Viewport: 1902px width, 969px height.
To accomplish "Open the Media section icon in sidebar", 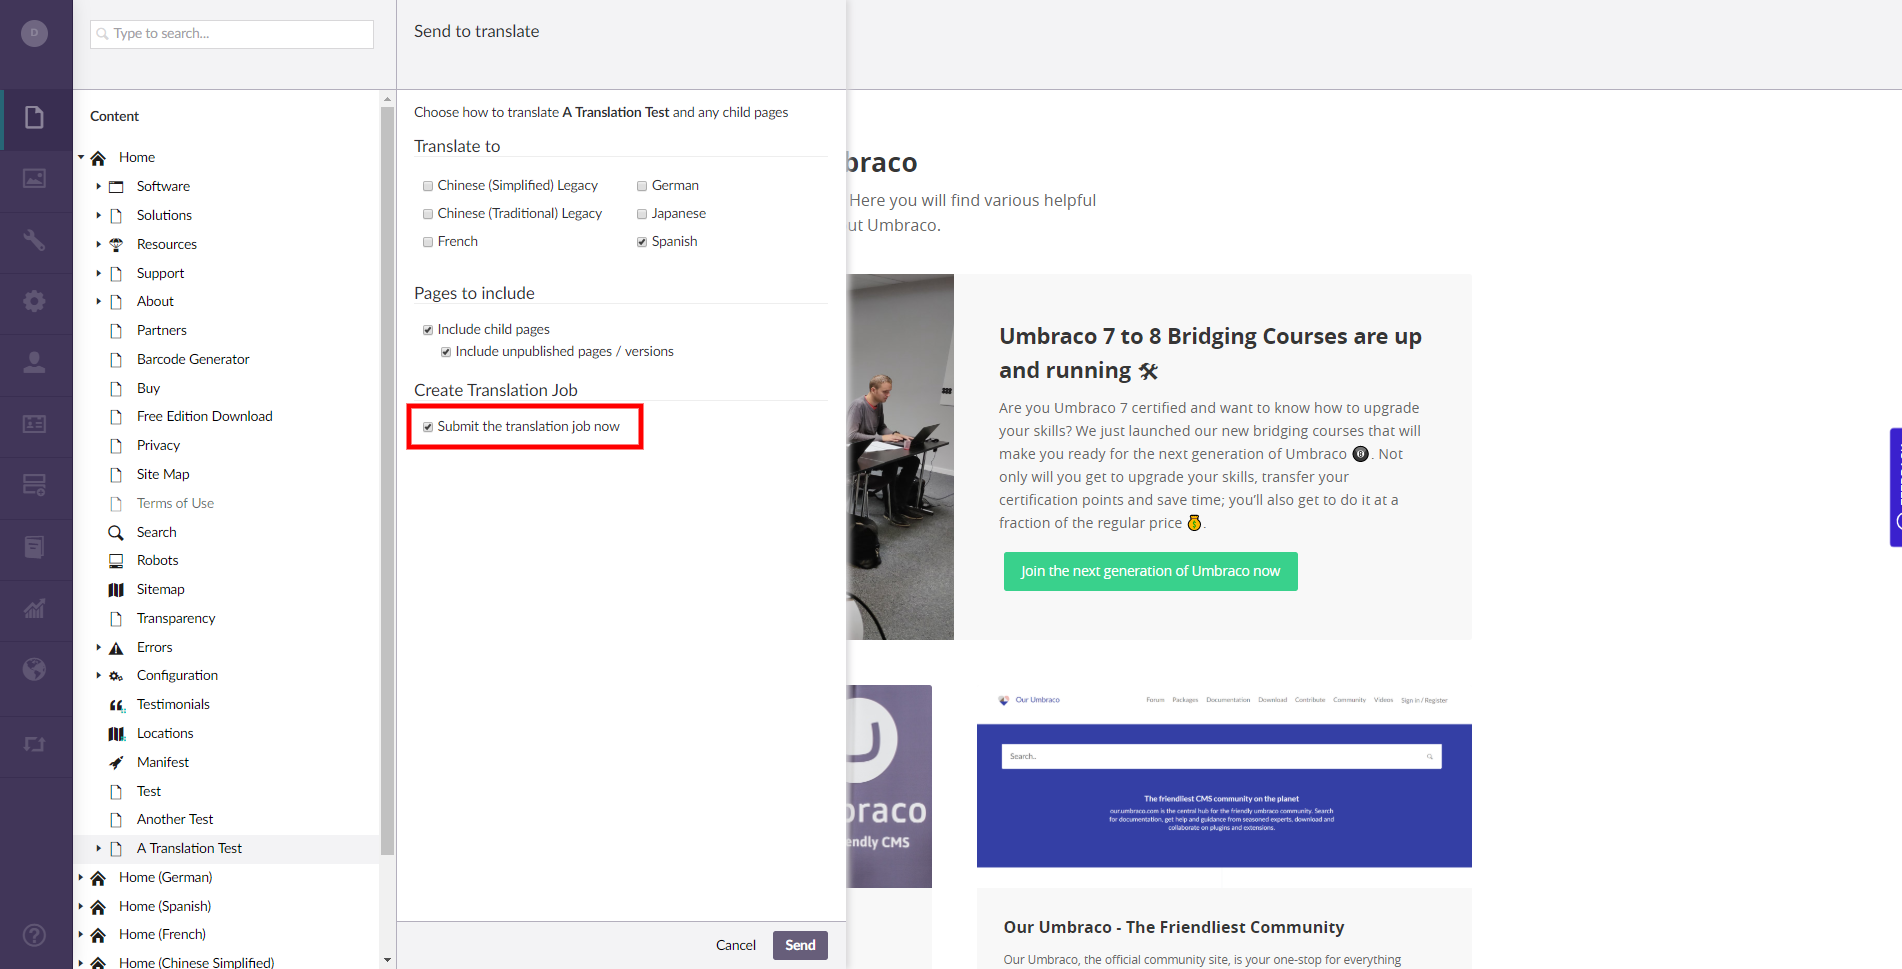I will click(34, 179).
